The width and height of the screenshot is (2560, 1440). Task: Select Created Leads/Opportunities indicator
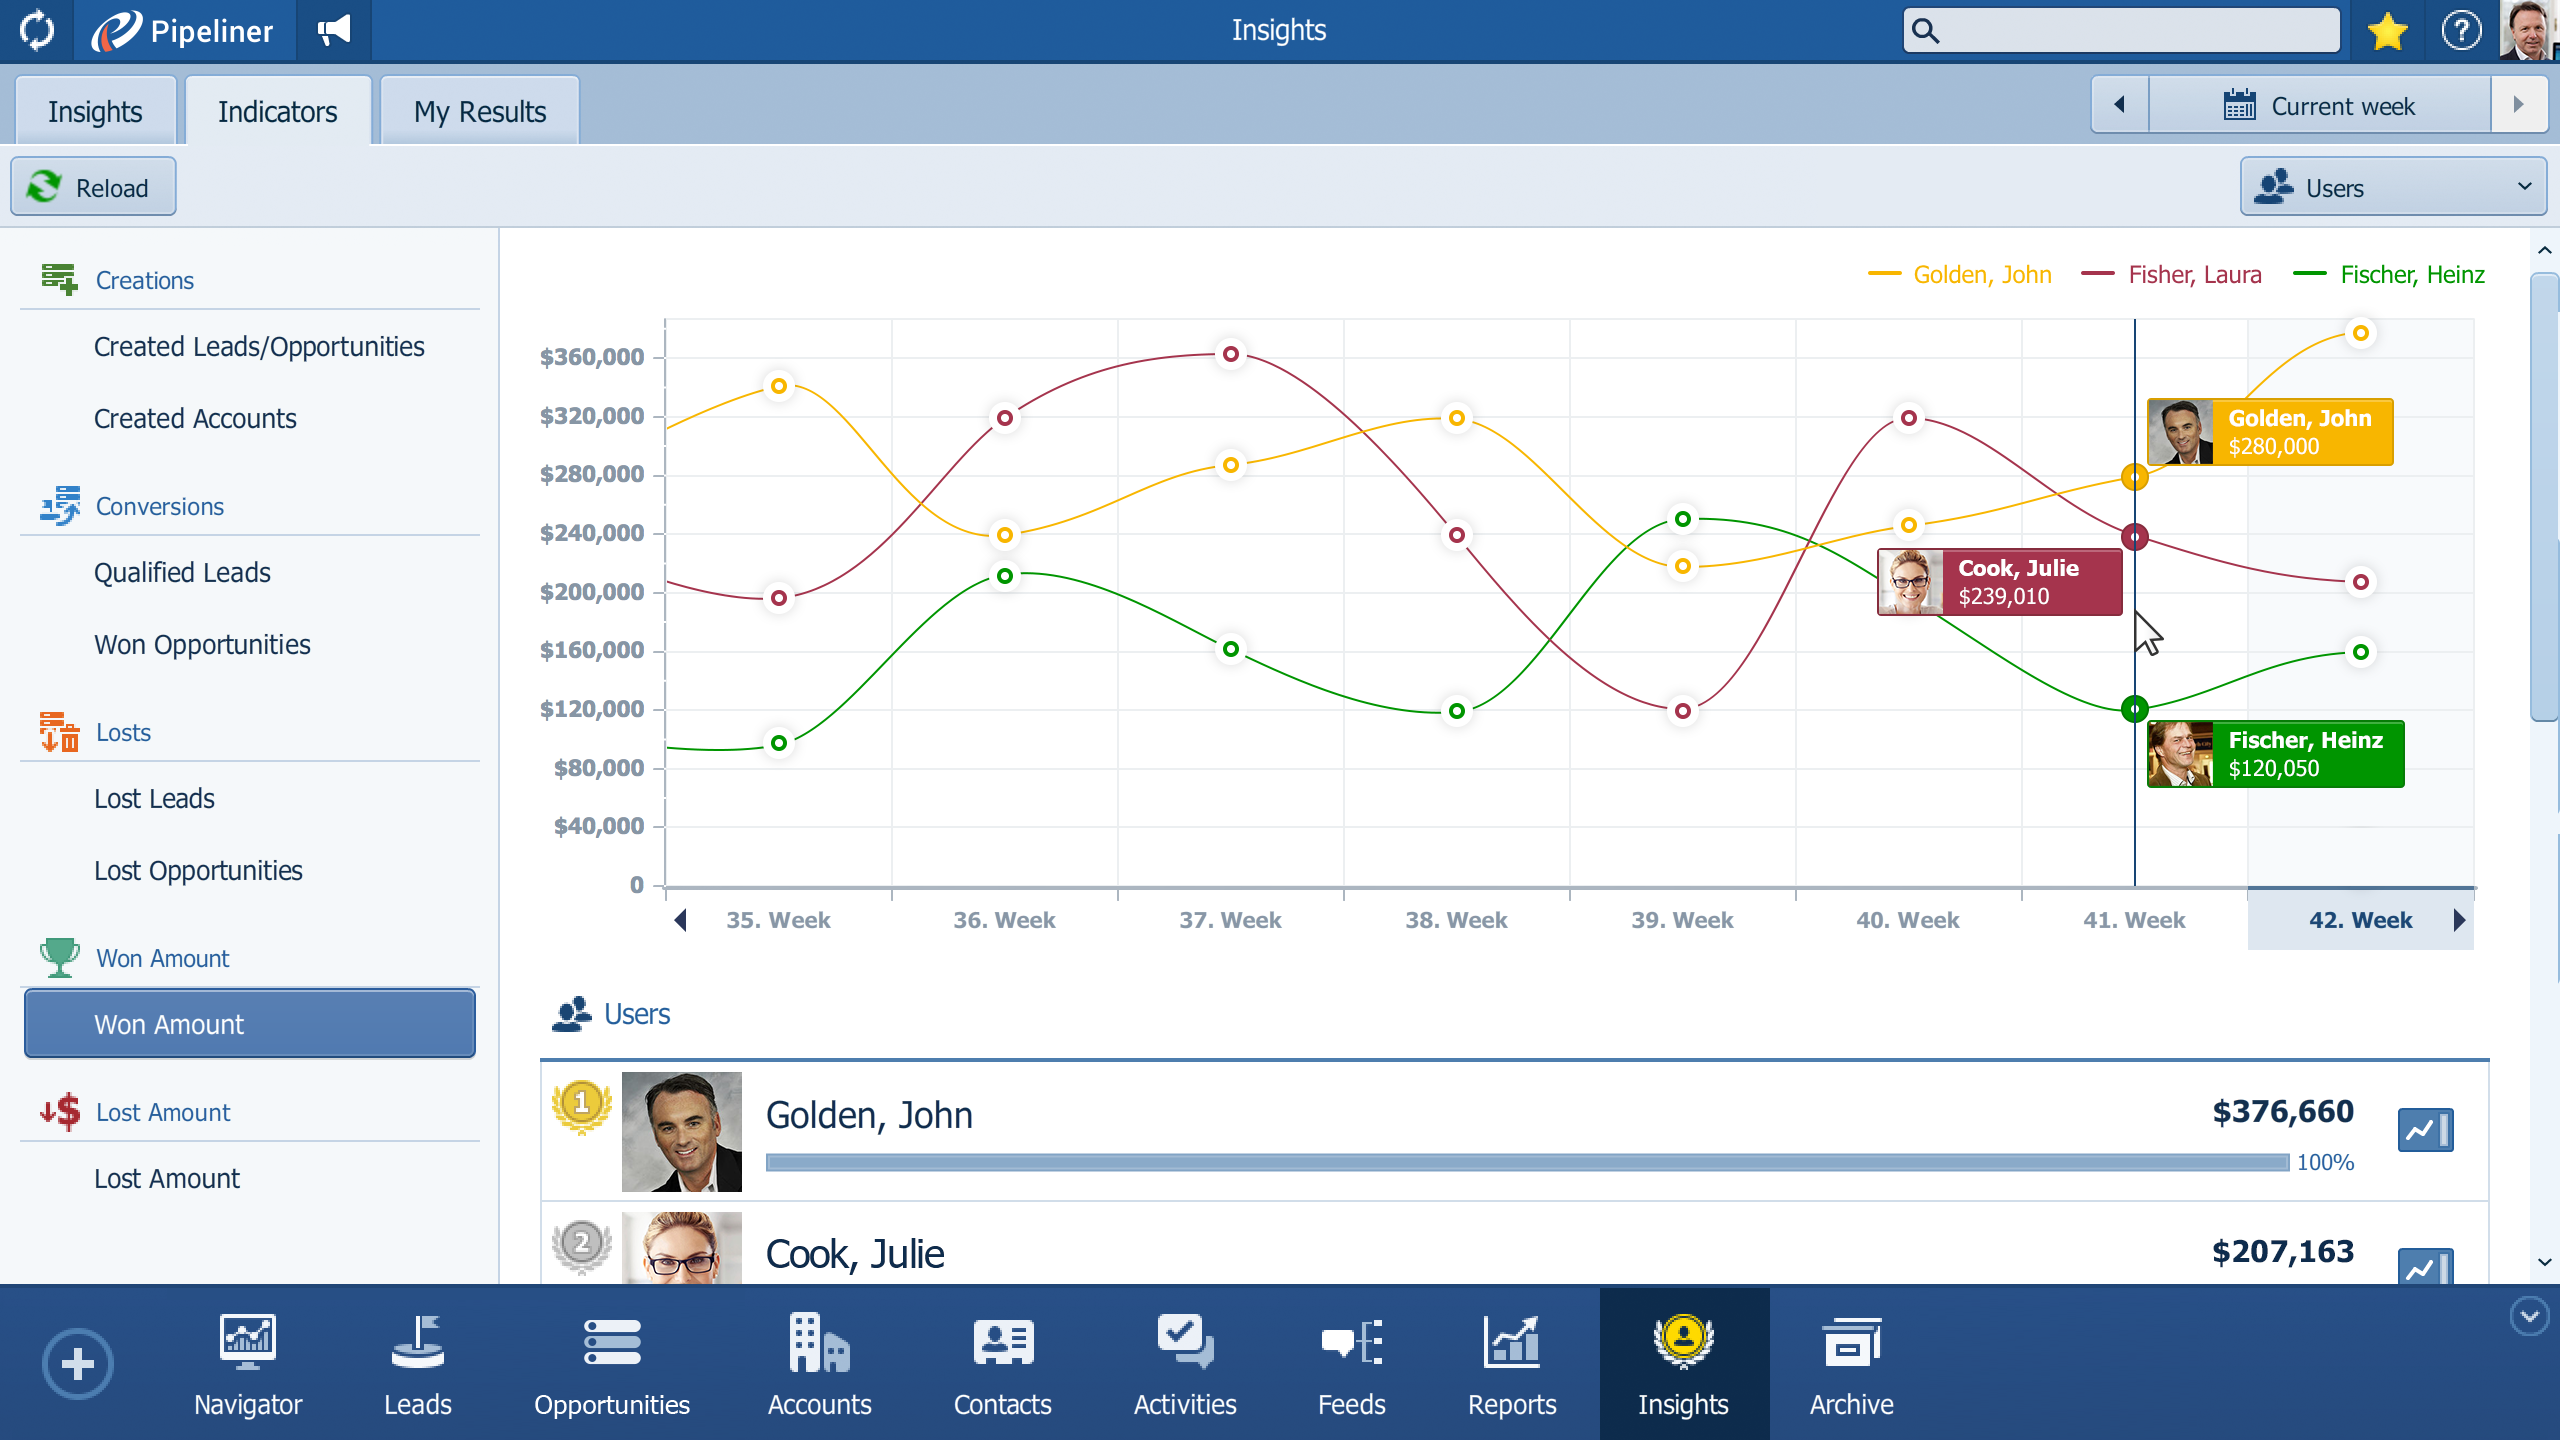tap(259, 347)
